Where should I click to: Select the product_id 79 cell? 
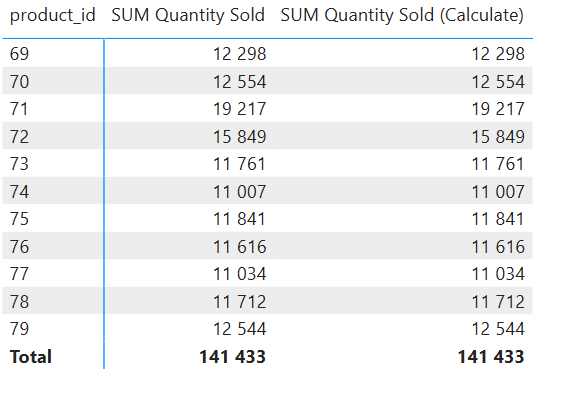(19, 329)
